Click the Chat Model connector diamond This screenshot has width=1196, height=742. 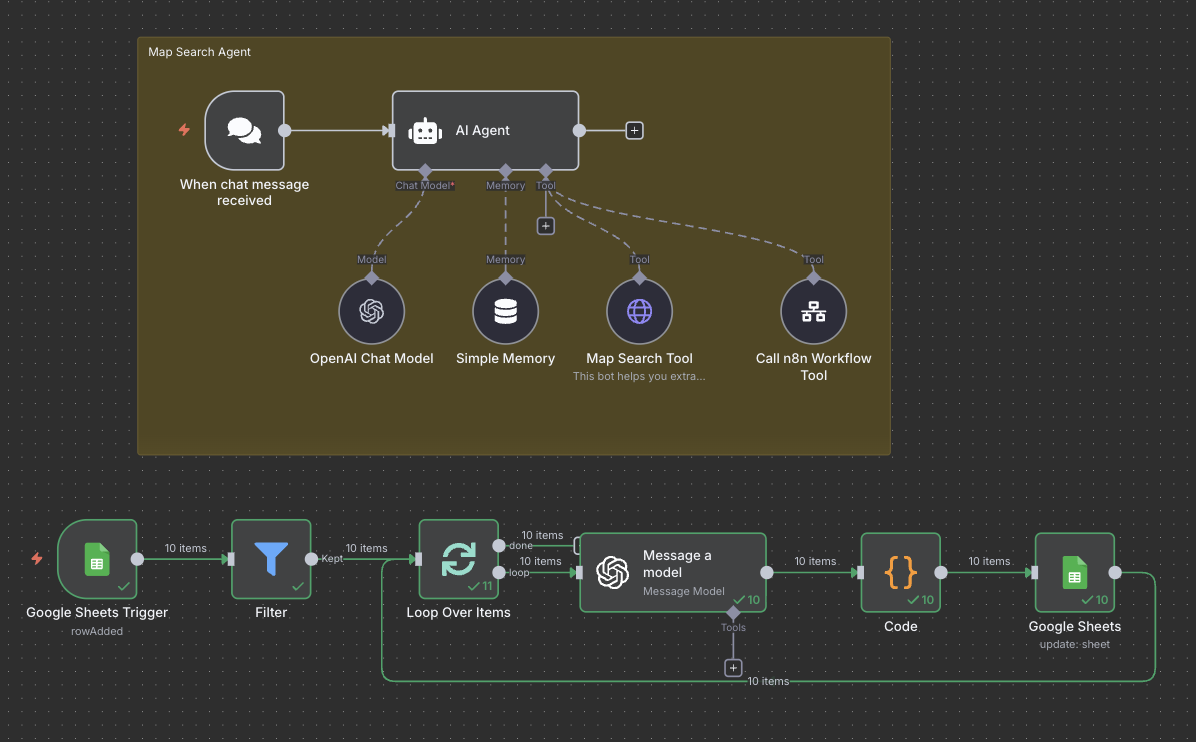424,171
